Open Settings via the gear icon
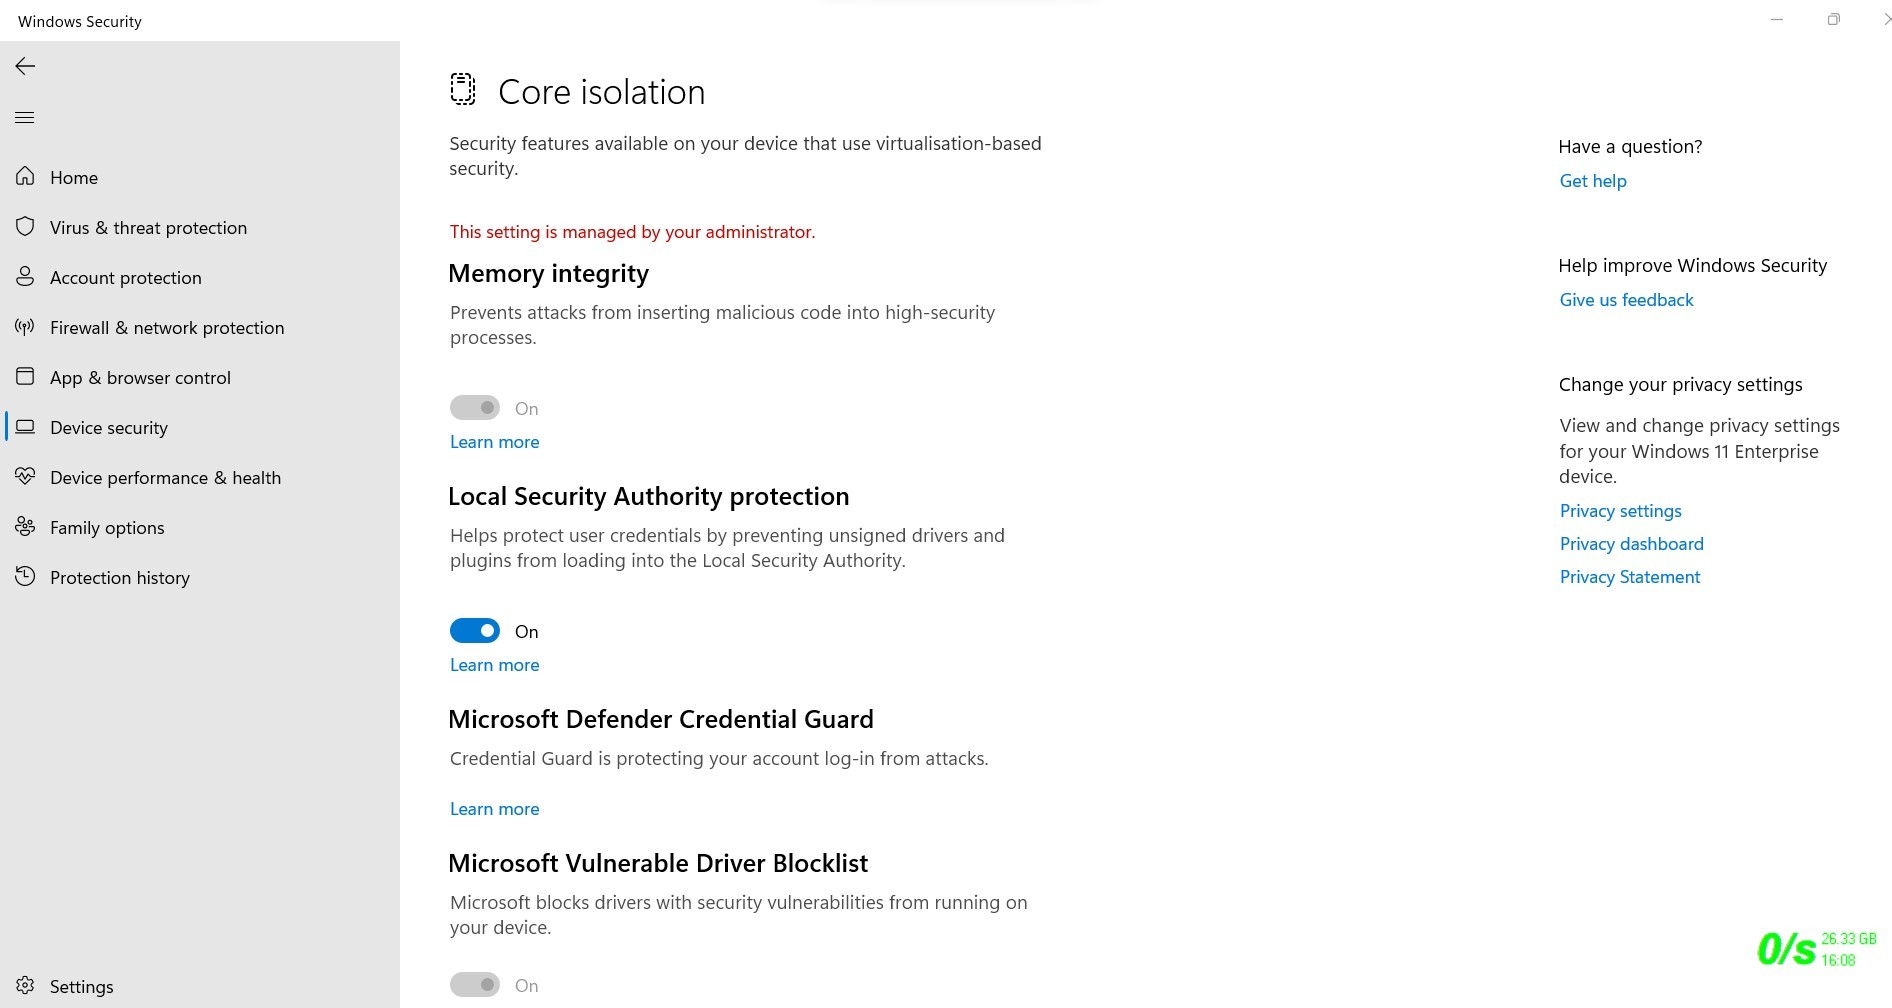This screenshot has width=1892, height=1008. pos(25,986)
